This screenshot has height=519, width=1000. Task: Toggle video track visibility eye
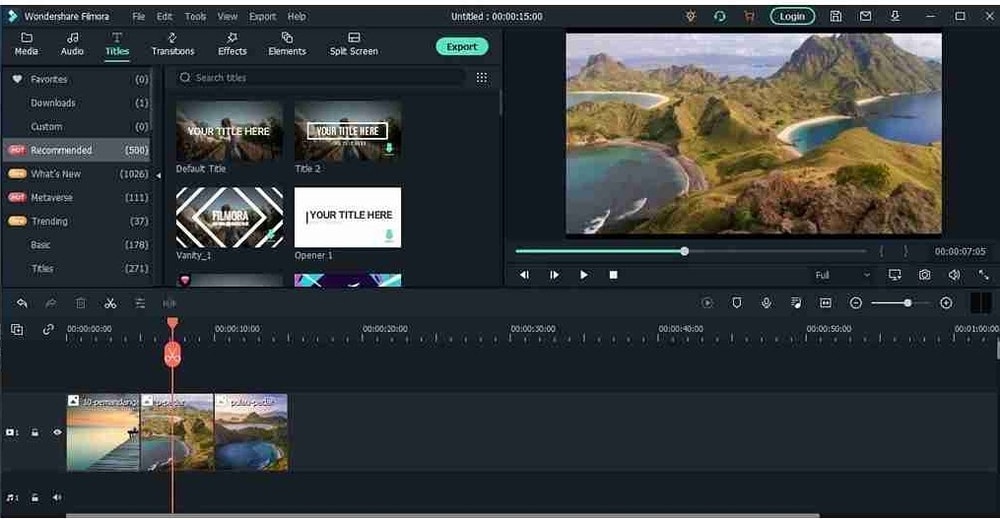[57, 433]
